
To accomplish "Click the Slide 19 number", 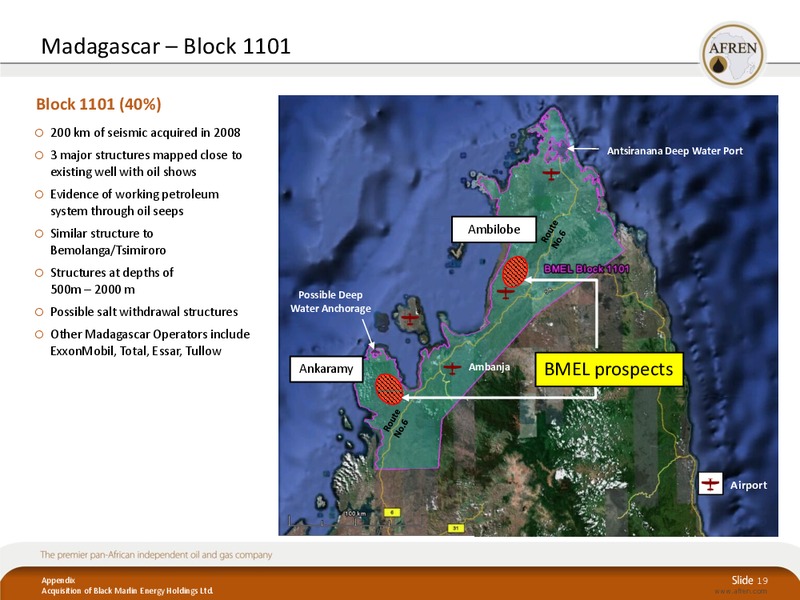I will [x=749, y=580].
